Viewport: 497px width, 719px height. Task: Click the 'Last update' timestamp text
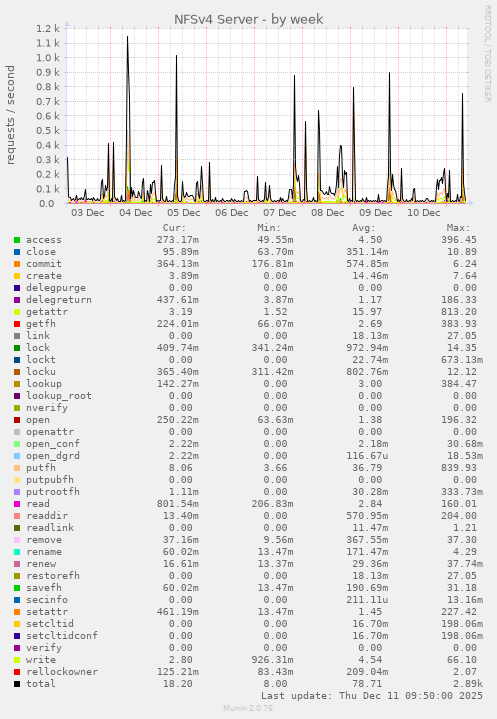click(x=372, y=696)
